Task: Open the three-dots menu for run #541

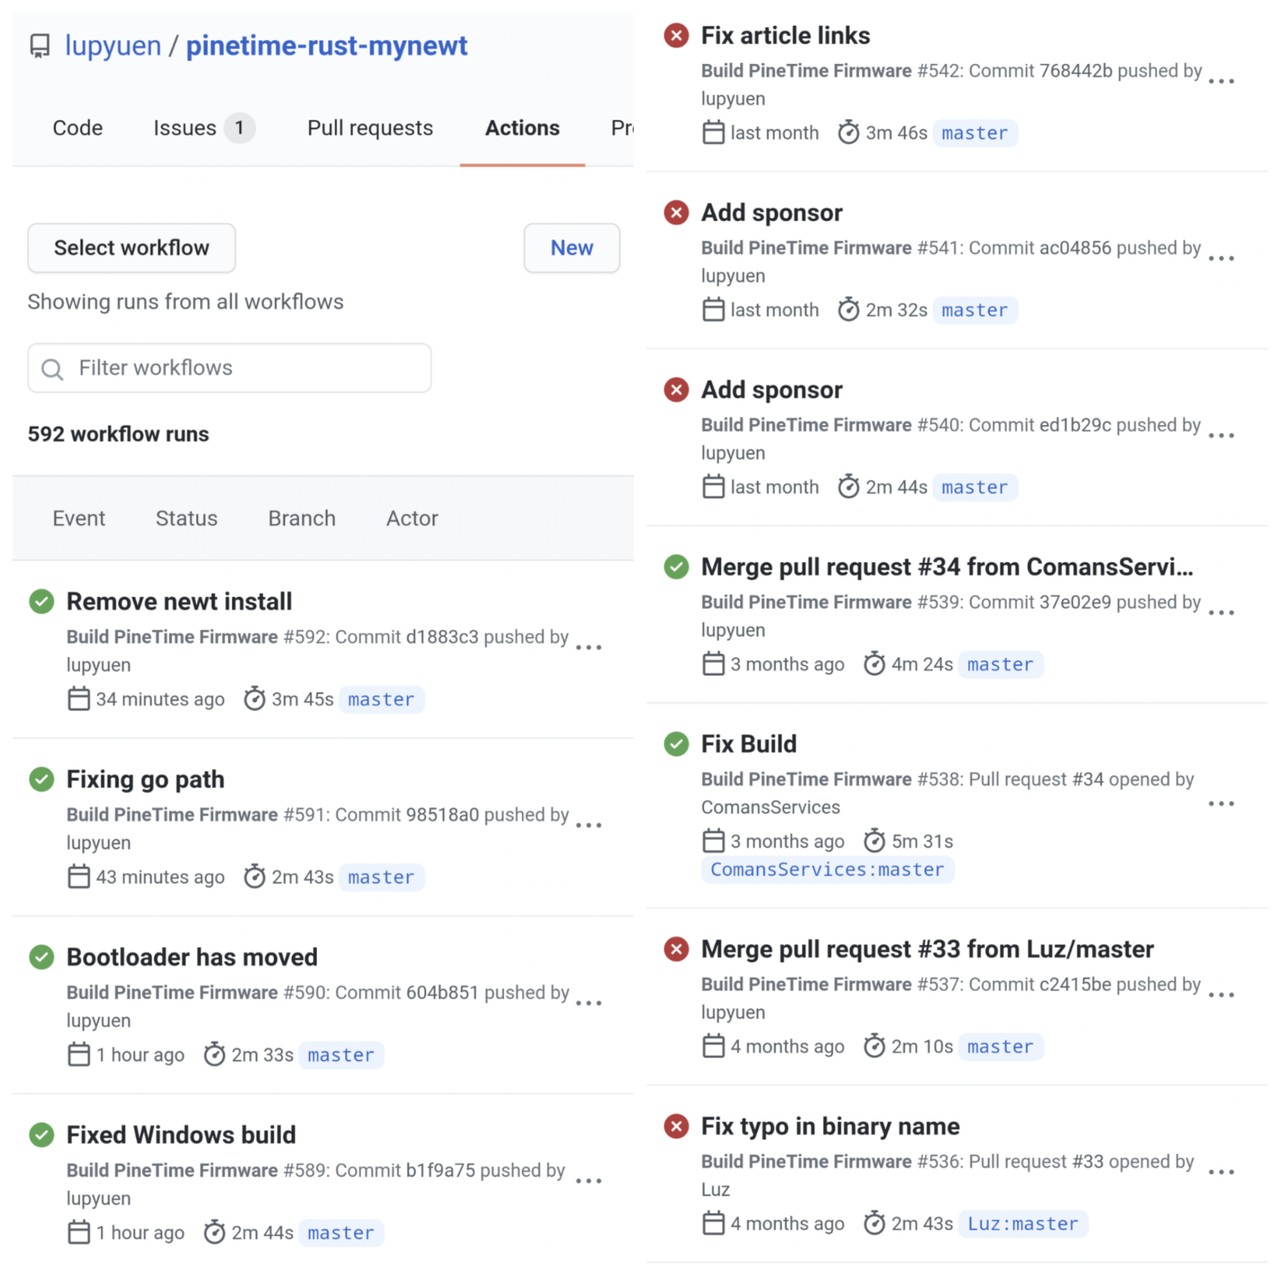Action: point(1221,259)
